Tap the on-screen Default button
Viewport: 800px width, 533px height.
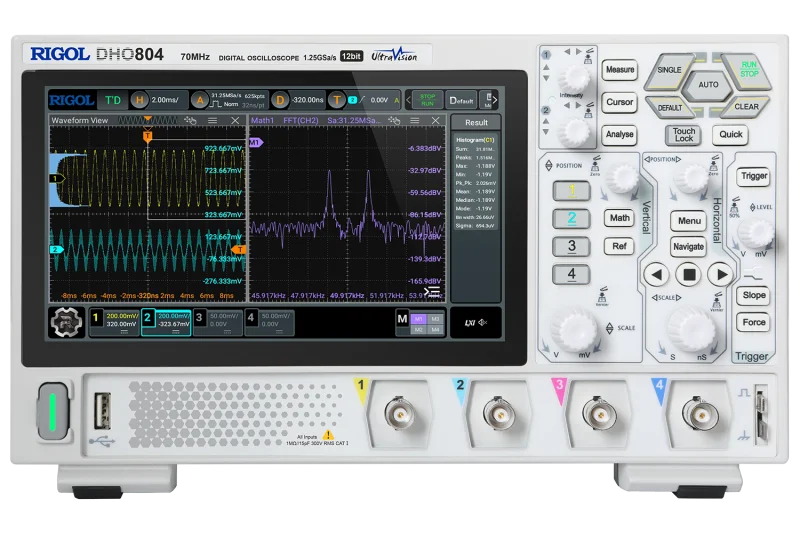pos(461,100)
